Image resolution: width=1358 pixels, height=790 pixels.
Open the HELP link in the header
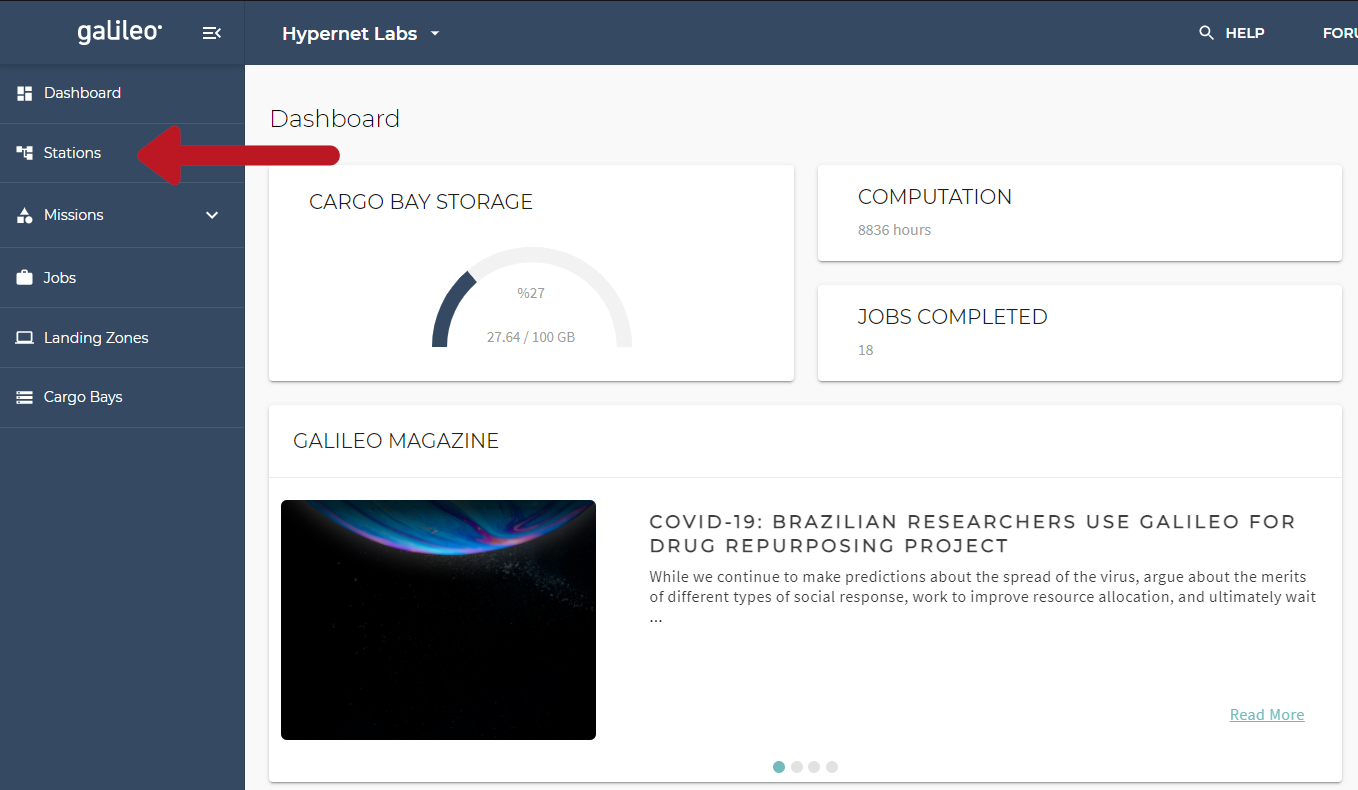pyautogui.click(x=1245, y=33)
